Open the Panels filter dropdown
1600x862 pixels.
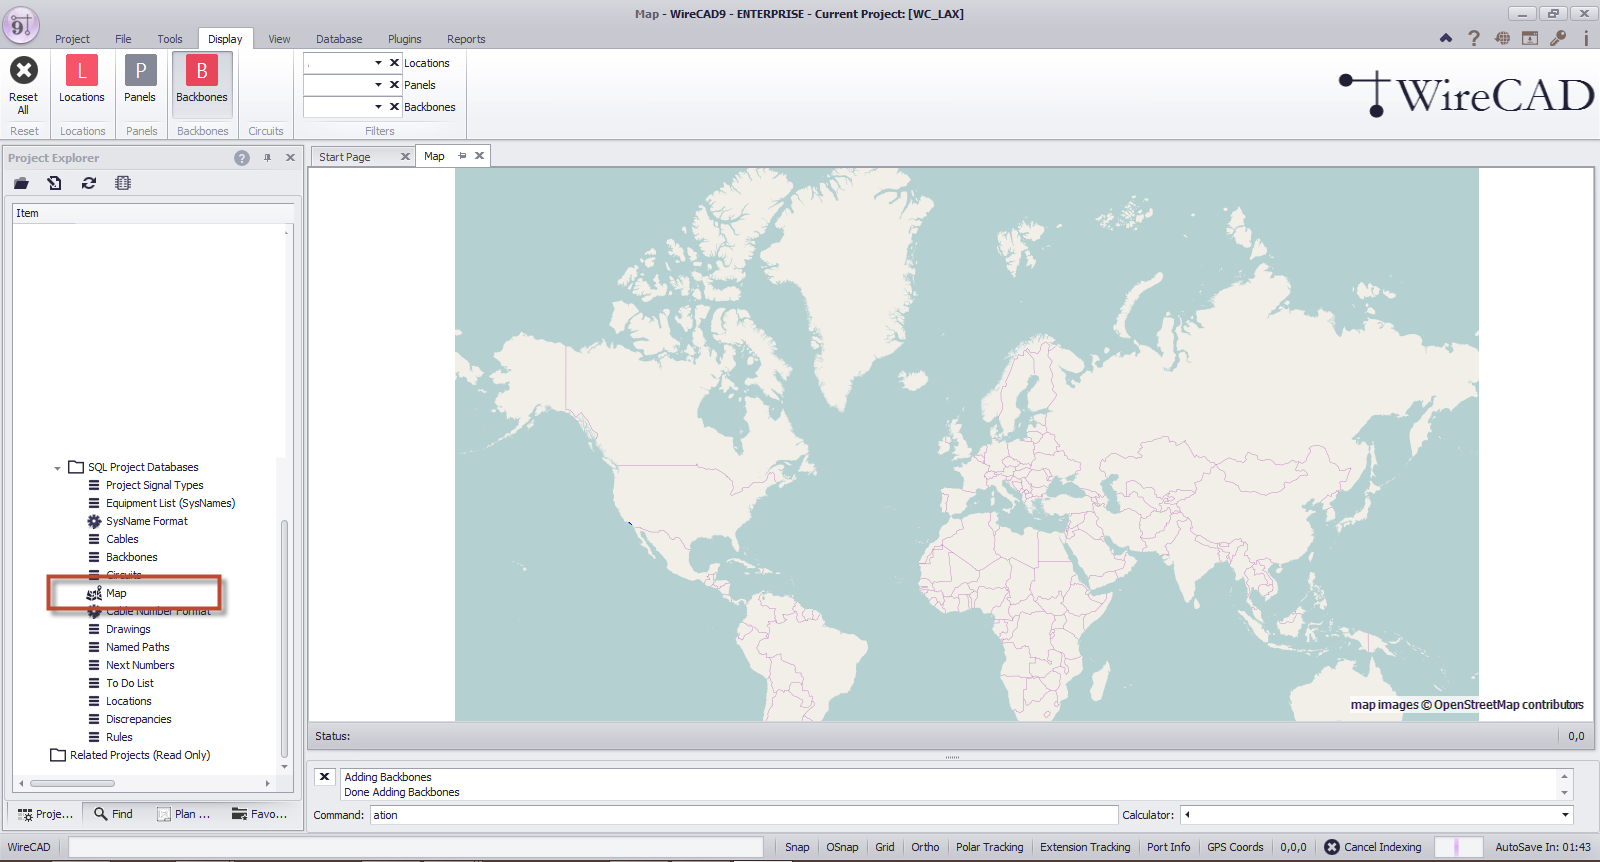tap(378, 84)
